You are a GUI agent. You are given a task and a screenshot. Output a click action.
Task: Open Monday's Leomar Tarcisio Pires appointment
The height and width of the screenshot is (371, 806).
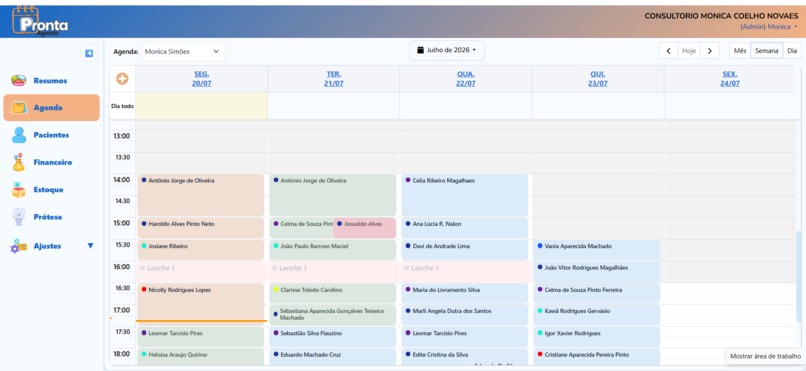tap(200, 337)
